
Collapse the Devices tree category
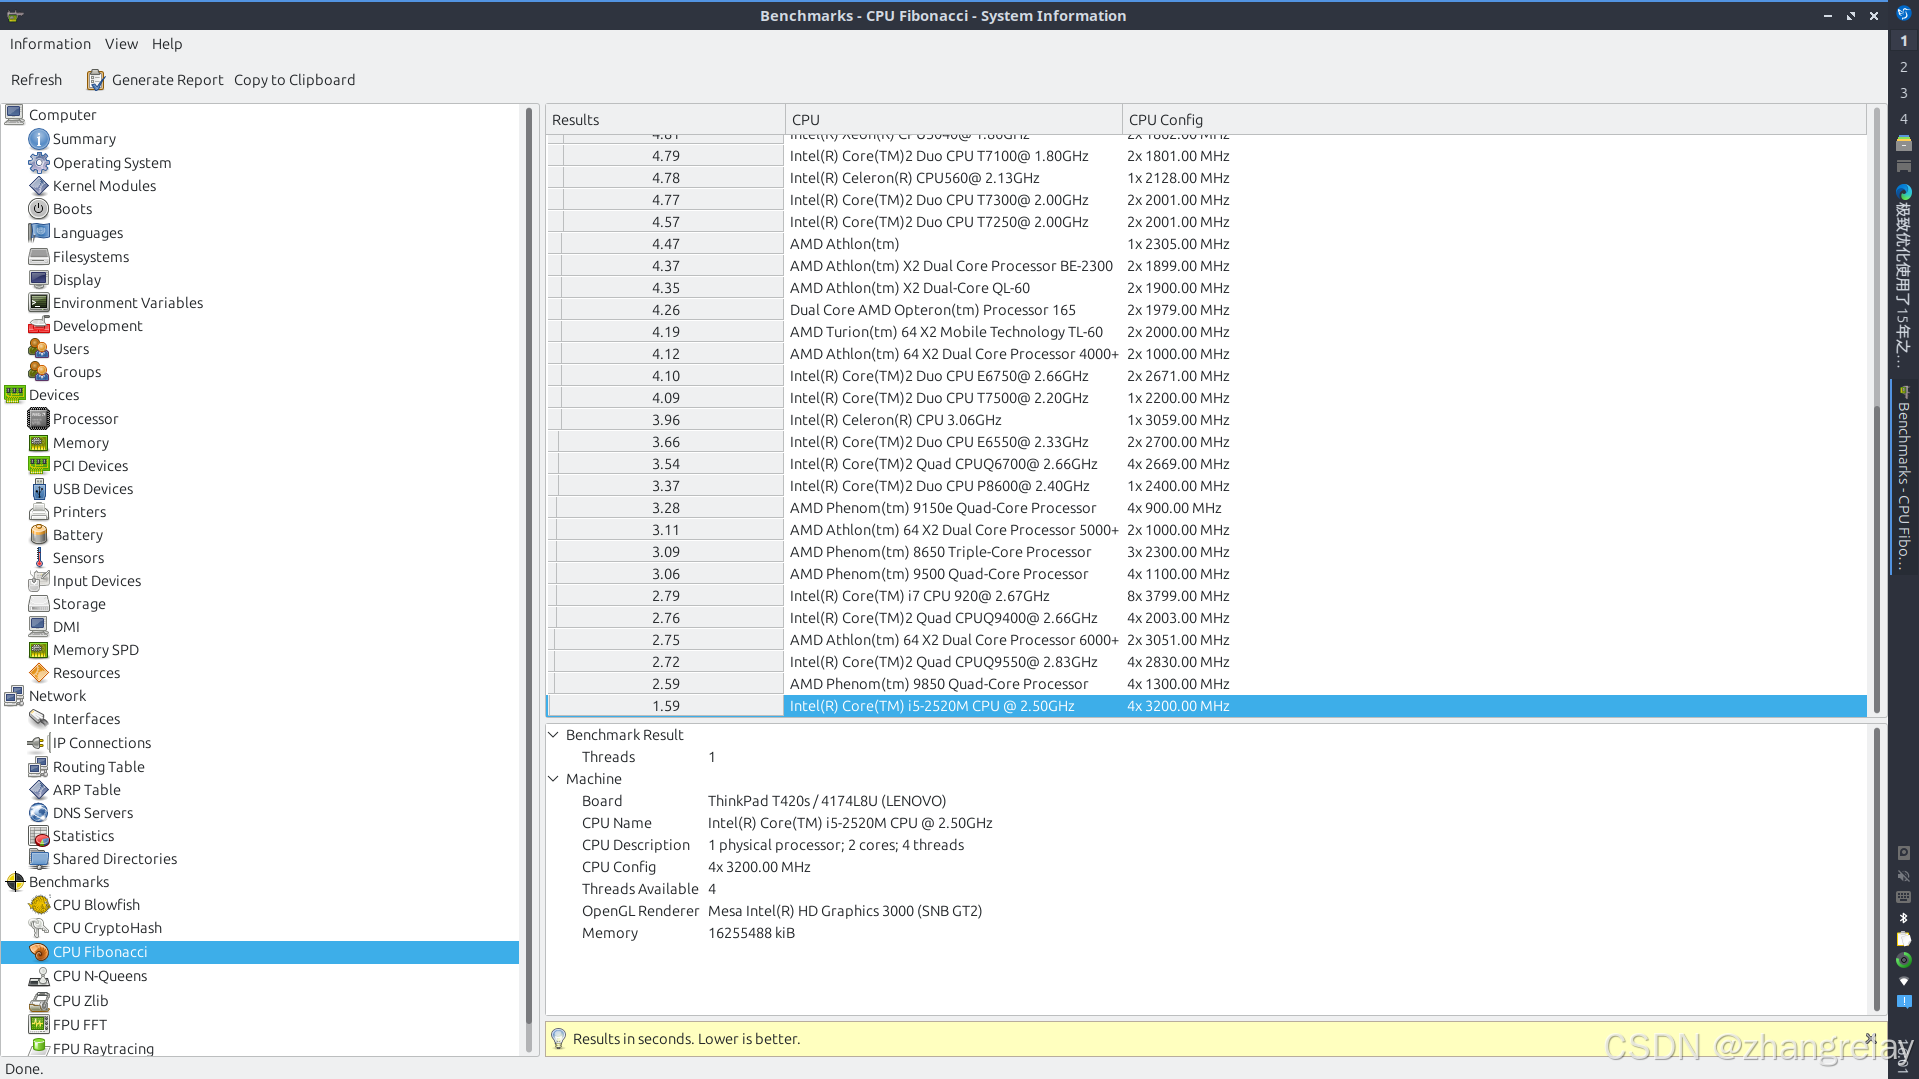pyautogui.click(x=15, y=395)
